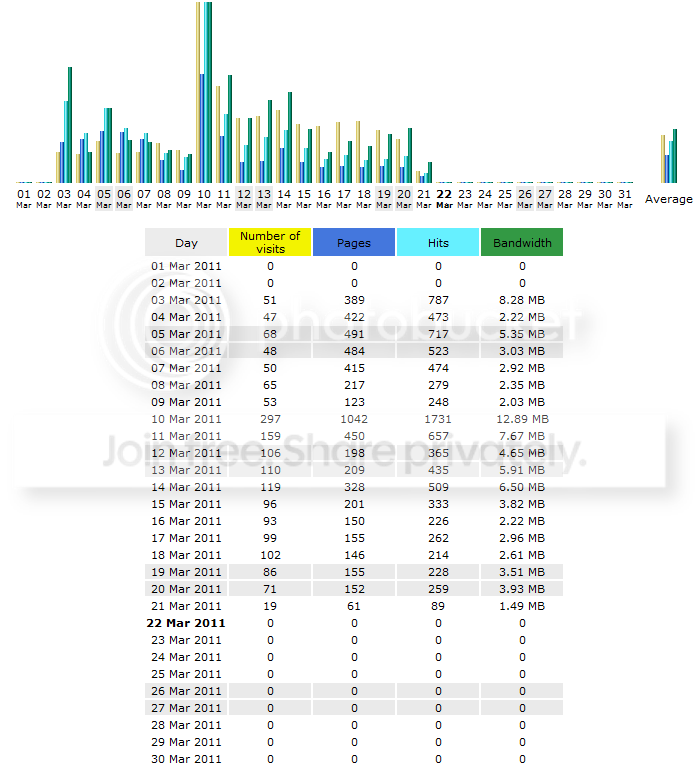Select the 1731 hits value

tap(438, 419)
